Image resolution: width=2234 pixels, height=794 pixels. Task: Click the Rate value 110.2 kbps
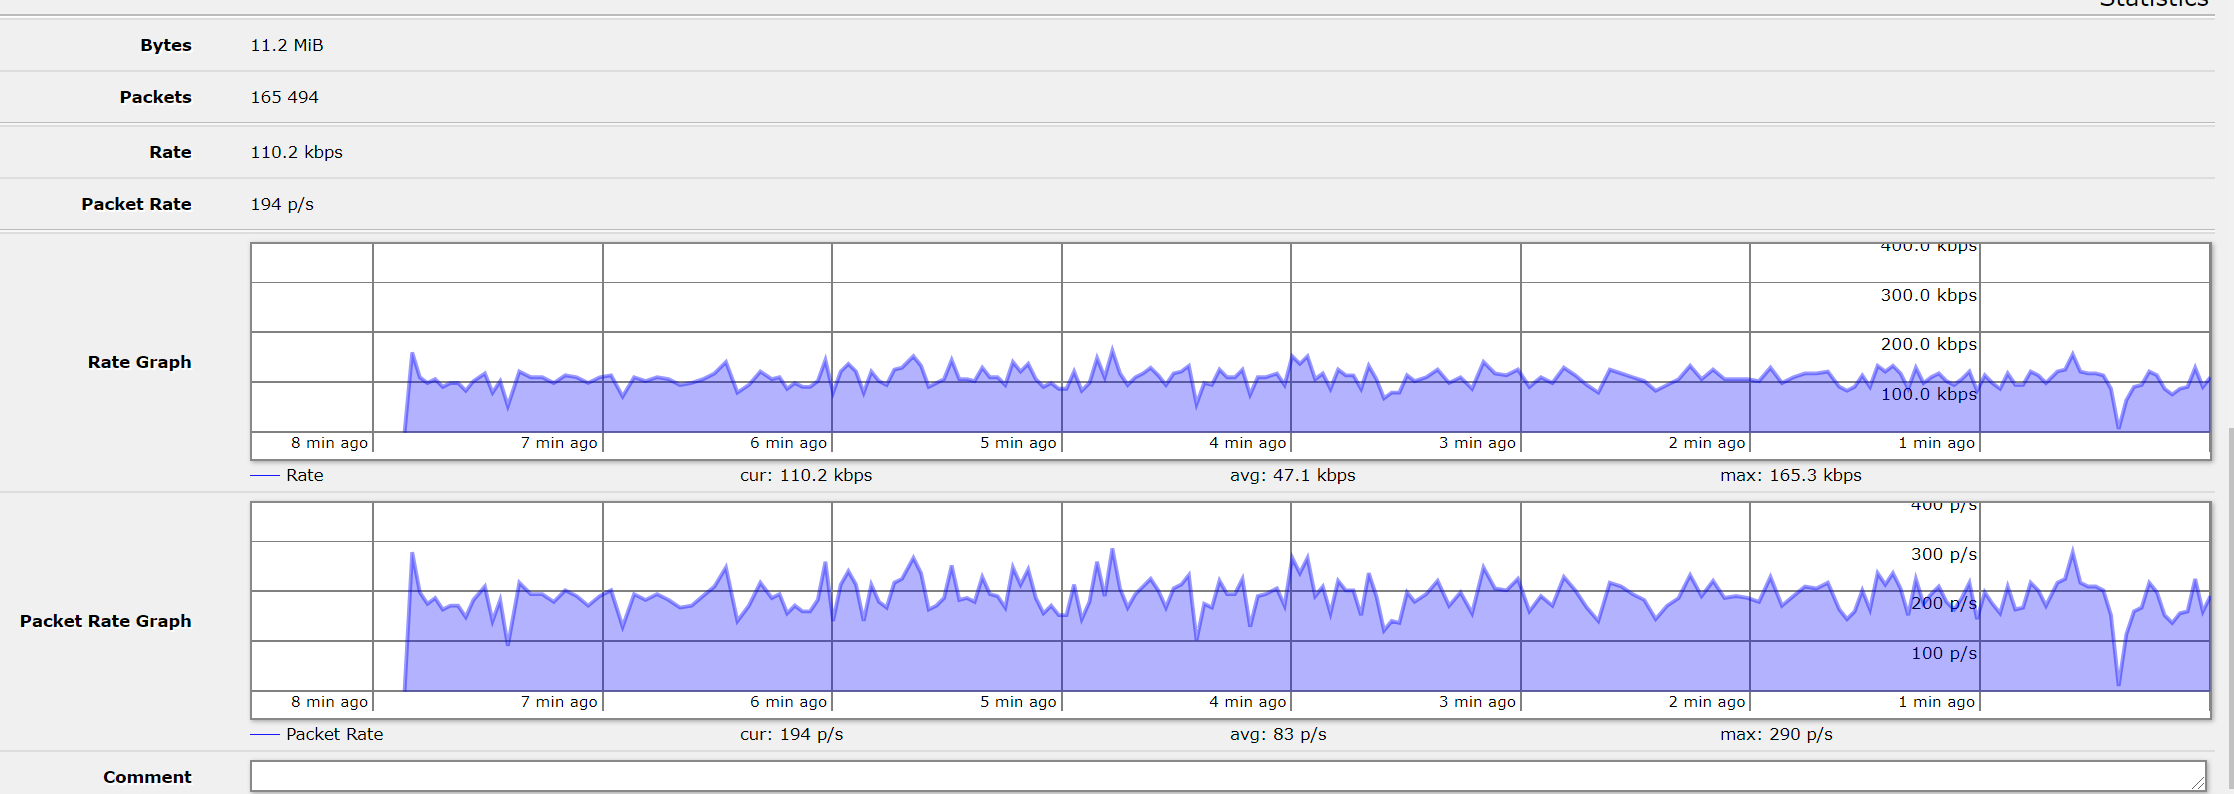pyautogui.click(x=296, y=152)
